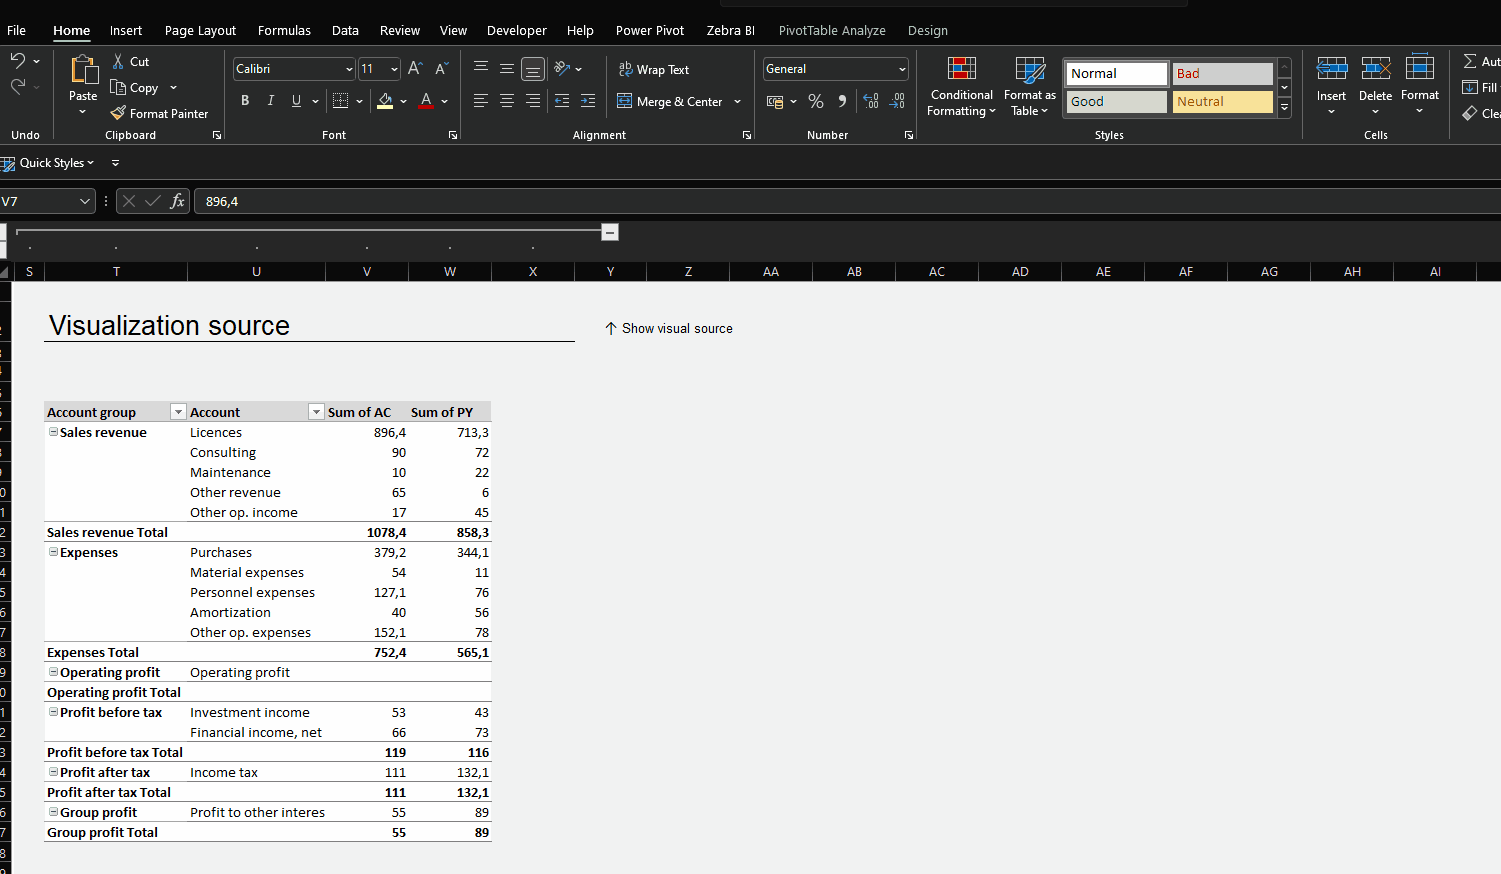Open Format as Table gallery

[x=1029, y=87]
